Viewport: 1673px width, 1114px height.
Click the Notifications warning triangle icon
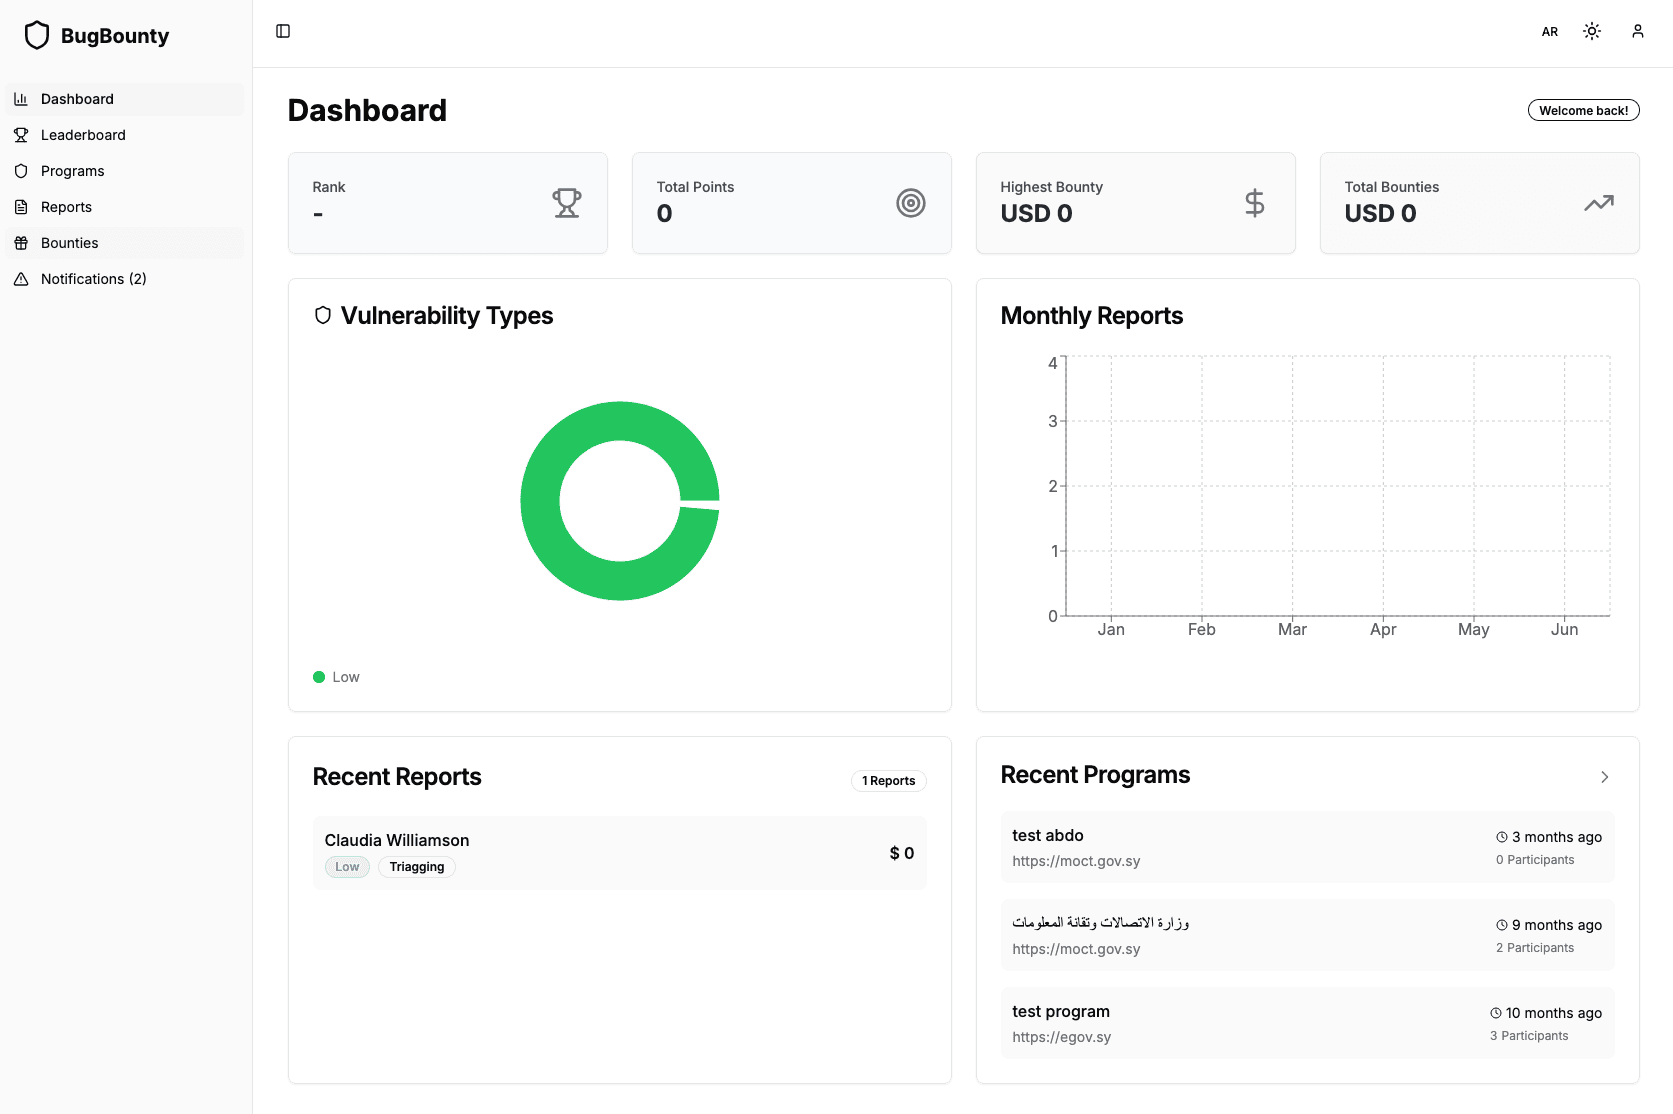[21, 279]
